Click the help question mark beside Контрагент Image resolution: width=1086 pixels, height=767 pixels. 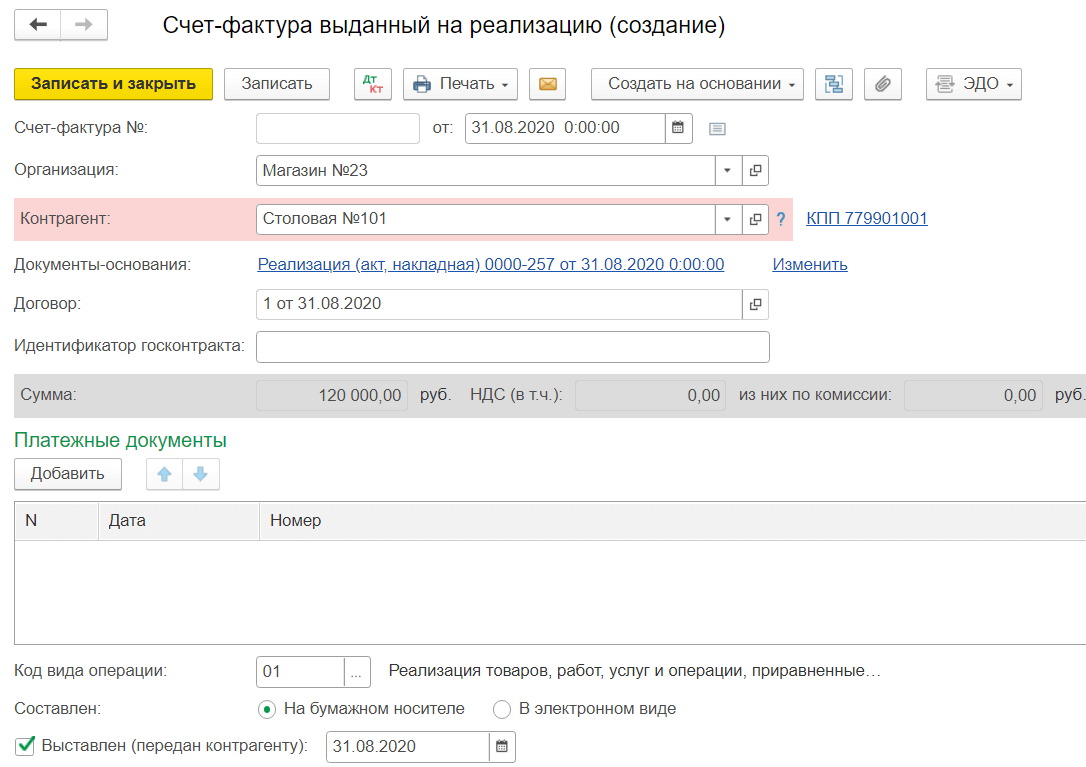pos(780,218)
